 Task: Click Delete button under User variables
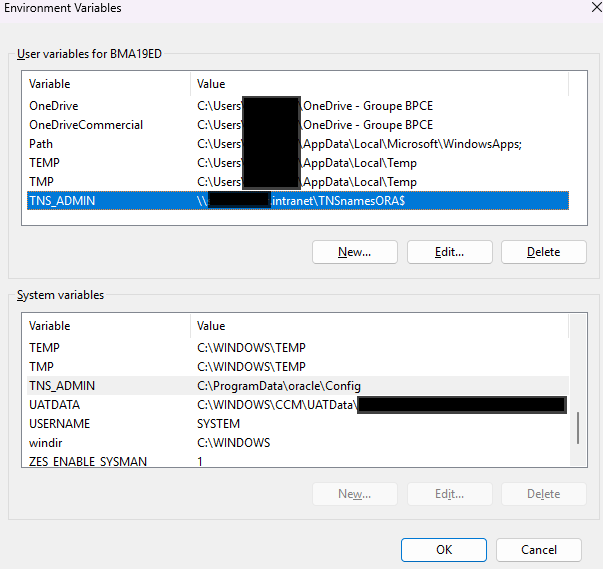pos(544,252)
